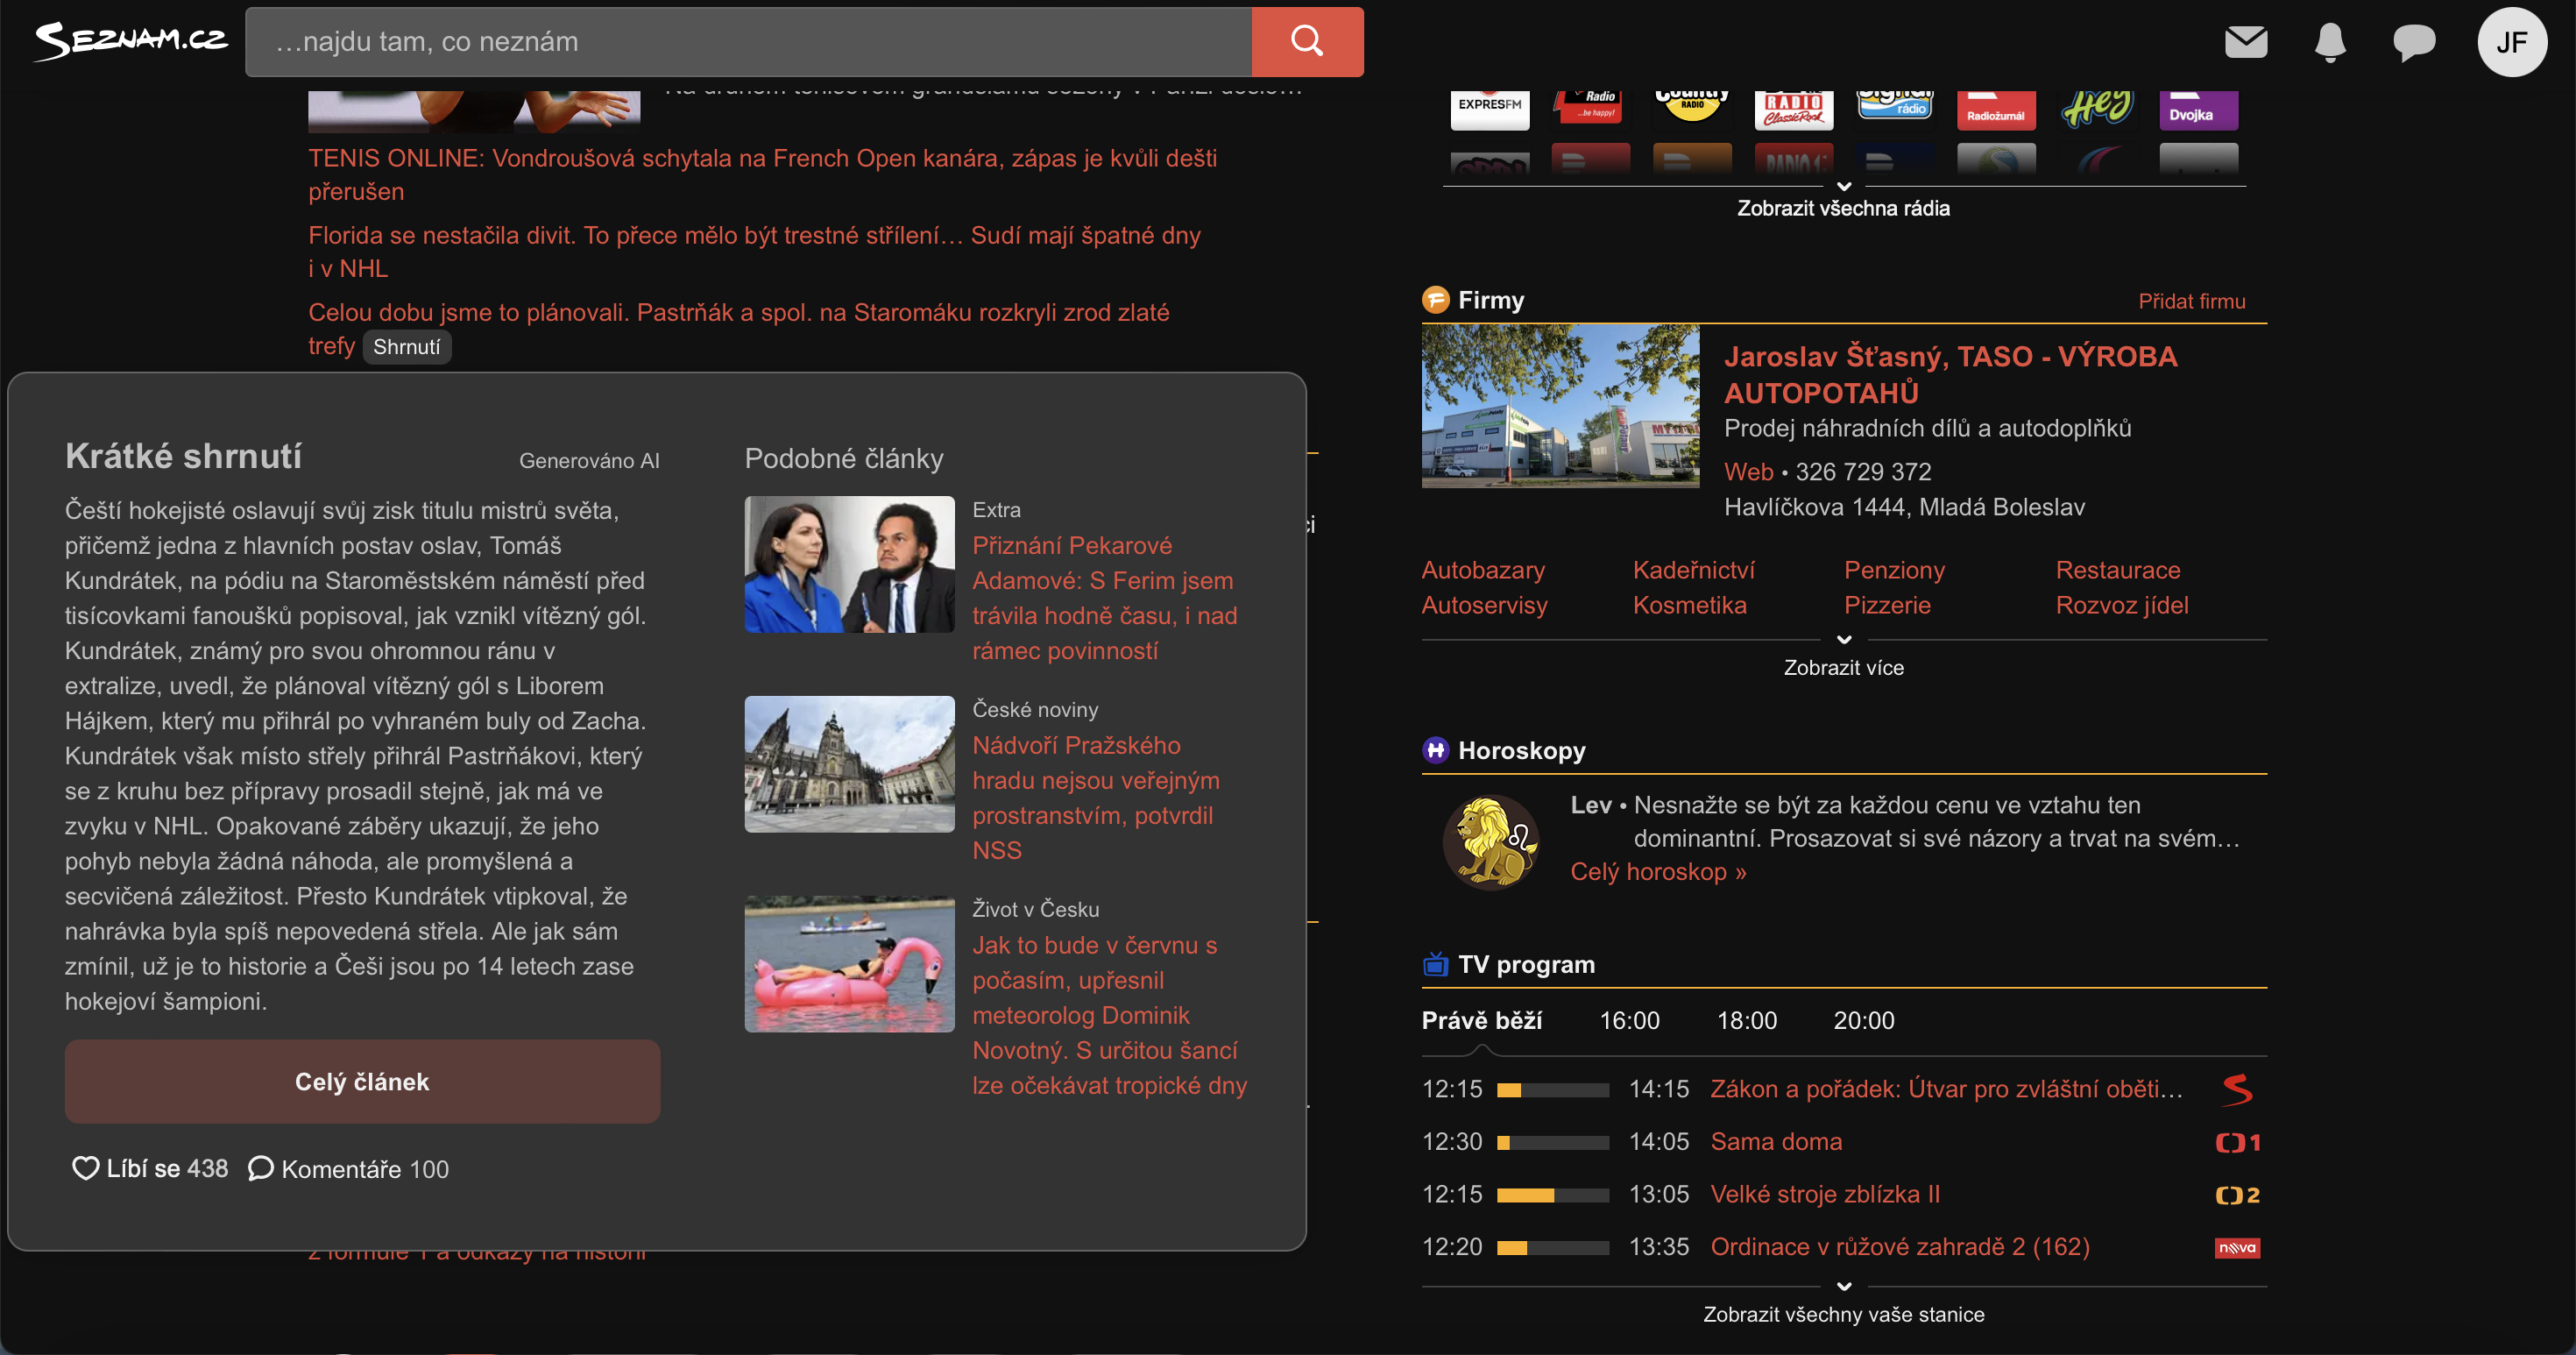Switch TV program to 18:00 tab
The image size is (2576, 1355).
(x=1746, y=1020)
